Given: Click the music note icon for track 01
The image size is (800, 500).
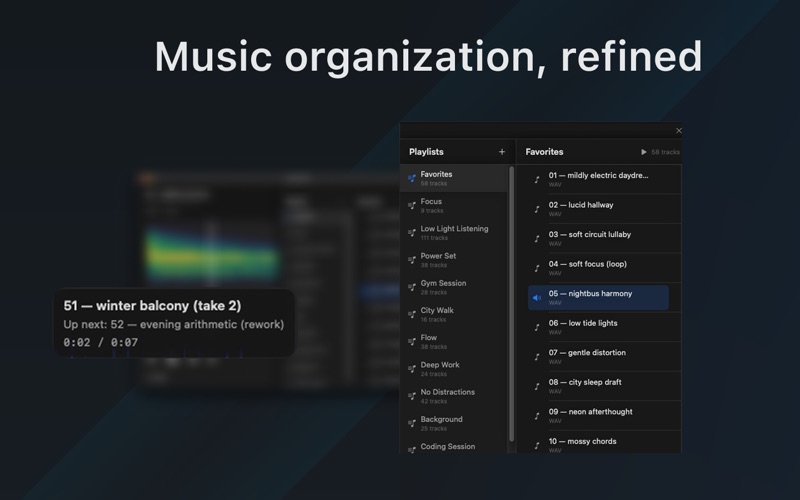Looking at the screenshot, I should (537, 179).
